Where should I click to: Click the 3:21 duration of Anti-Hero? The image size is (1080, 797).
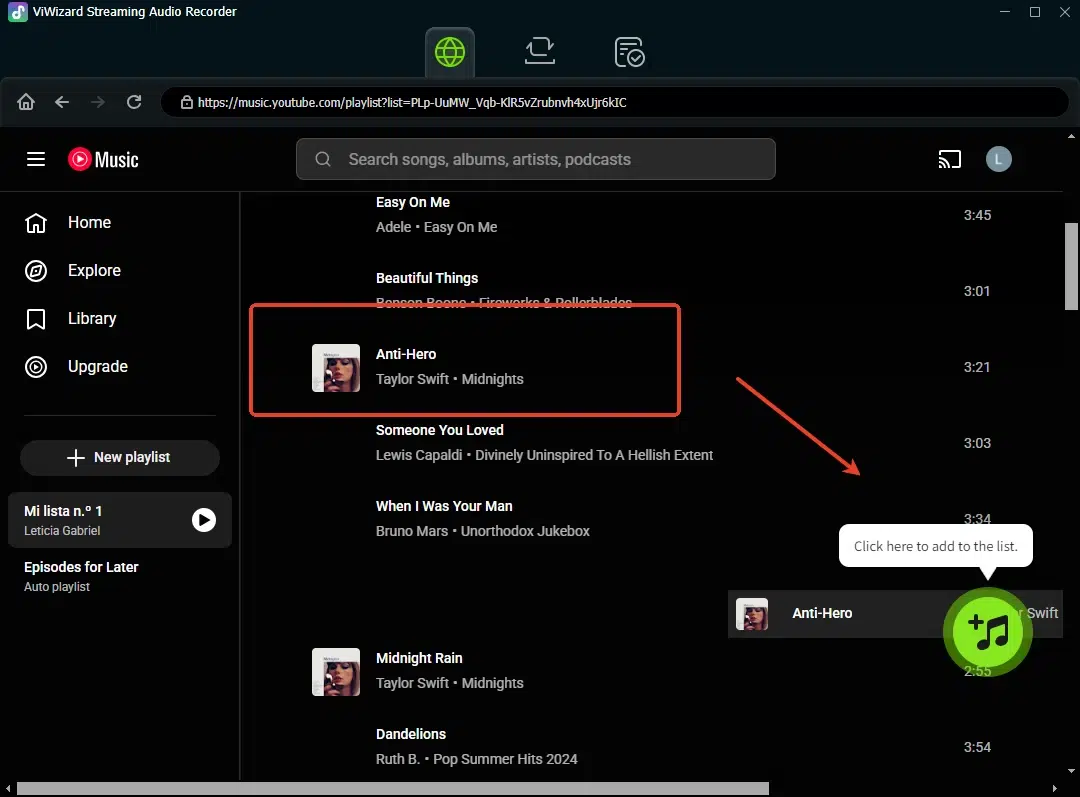(977, 367)
